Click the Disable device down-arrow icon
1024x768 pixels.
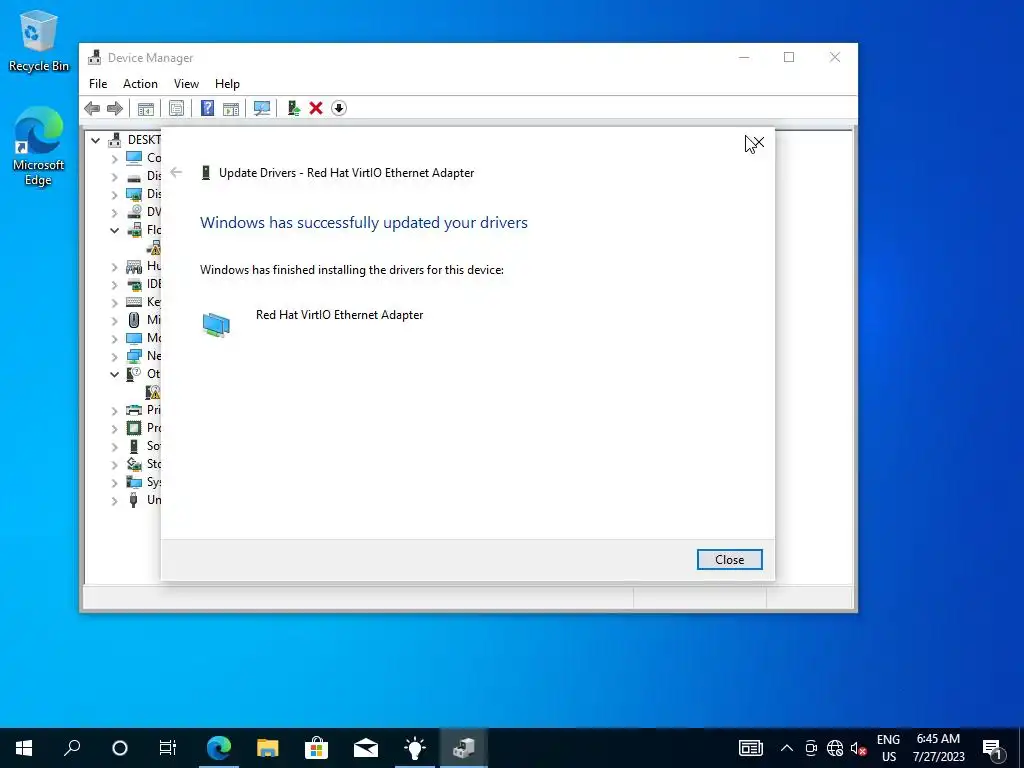pos(338,108)
